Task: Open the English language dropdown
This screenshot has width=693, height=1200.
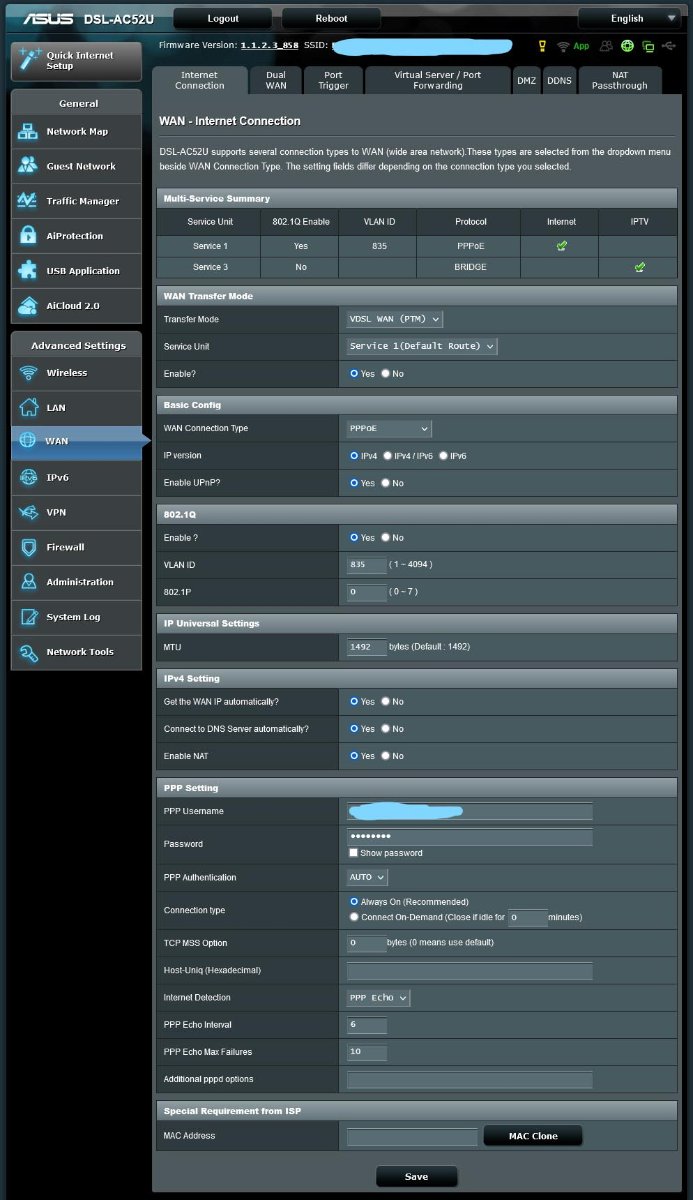Action: 630,18
